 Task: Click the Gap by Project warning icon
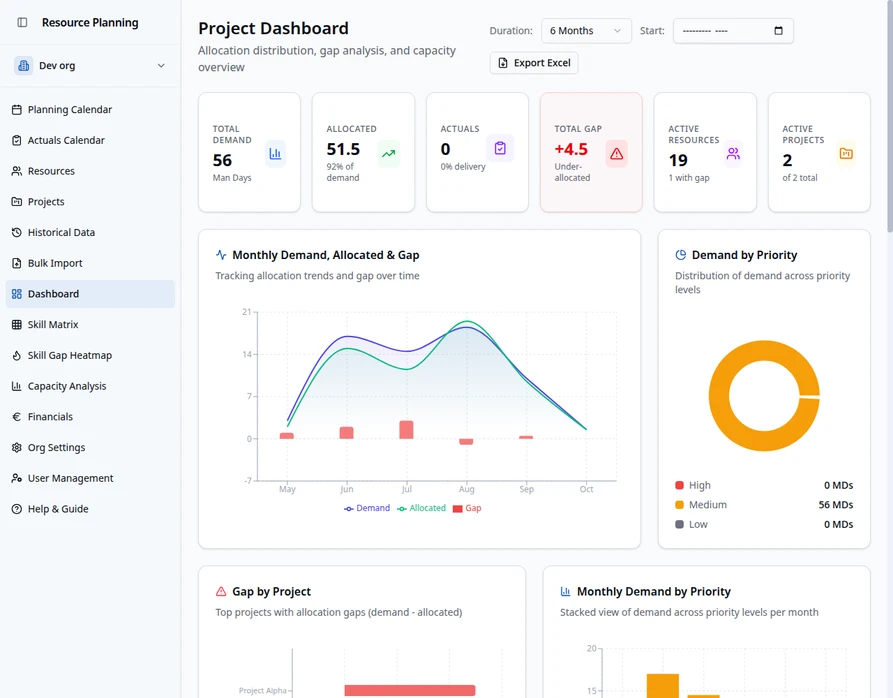[221, 592]
